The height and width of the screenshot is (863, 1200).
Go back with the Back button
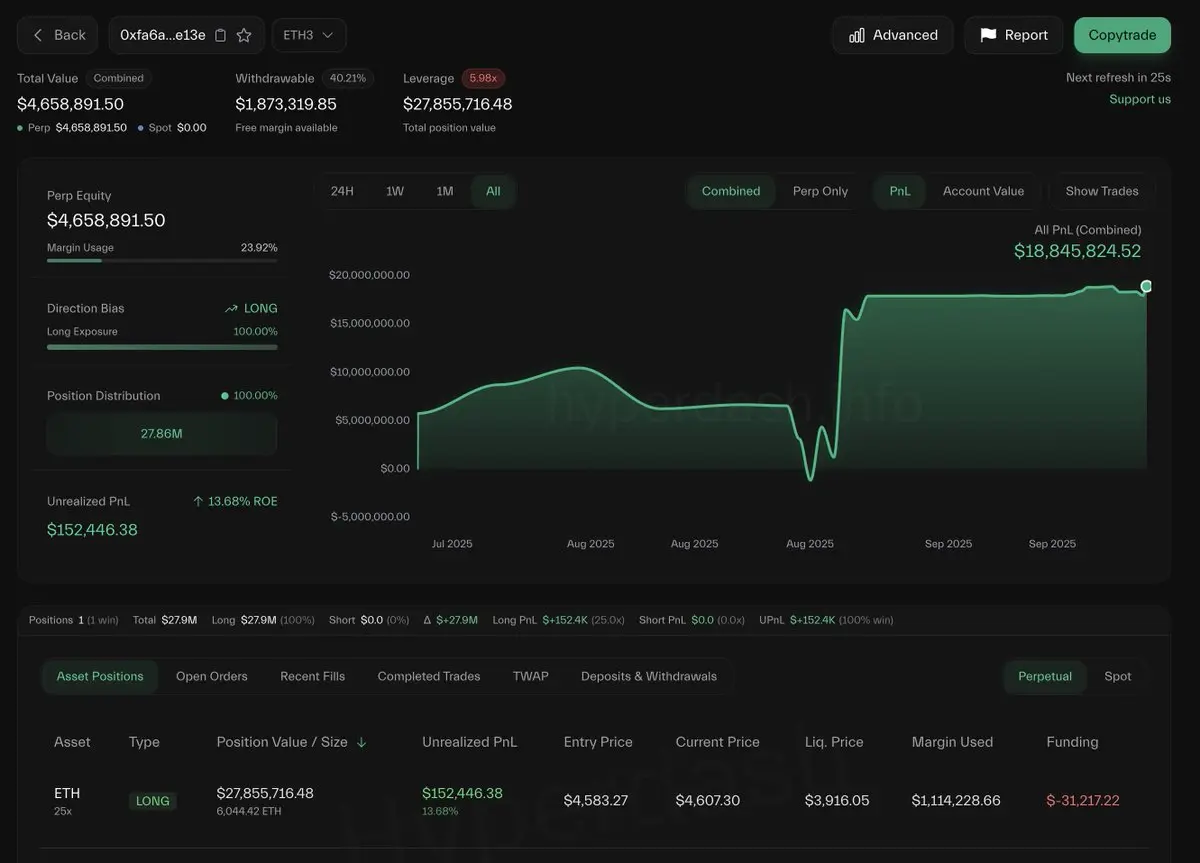coord(58,35)
